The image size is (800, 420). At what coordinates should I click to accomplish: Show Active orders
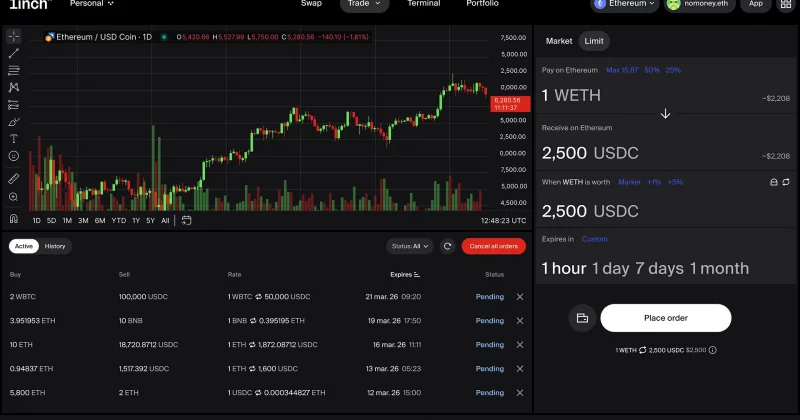23,246
